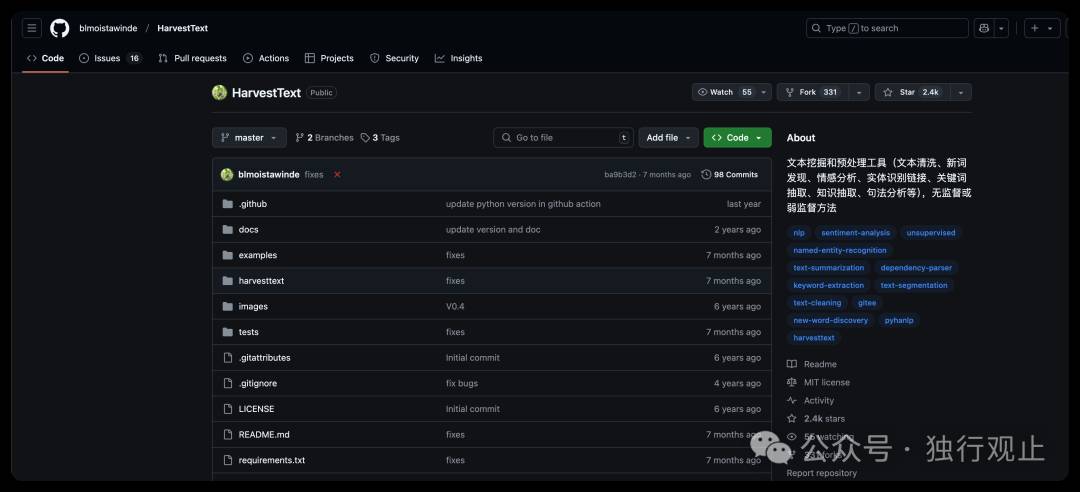Open the Insights tab
Viewport: 1080px width, 492px height.
(459, 58)
